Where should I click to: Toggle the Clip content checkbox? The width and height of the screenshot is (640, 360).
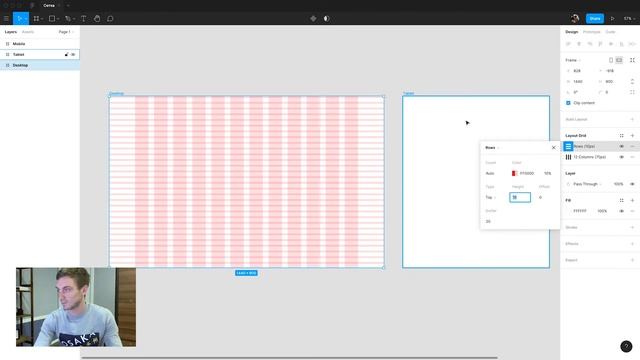[568, 103]
